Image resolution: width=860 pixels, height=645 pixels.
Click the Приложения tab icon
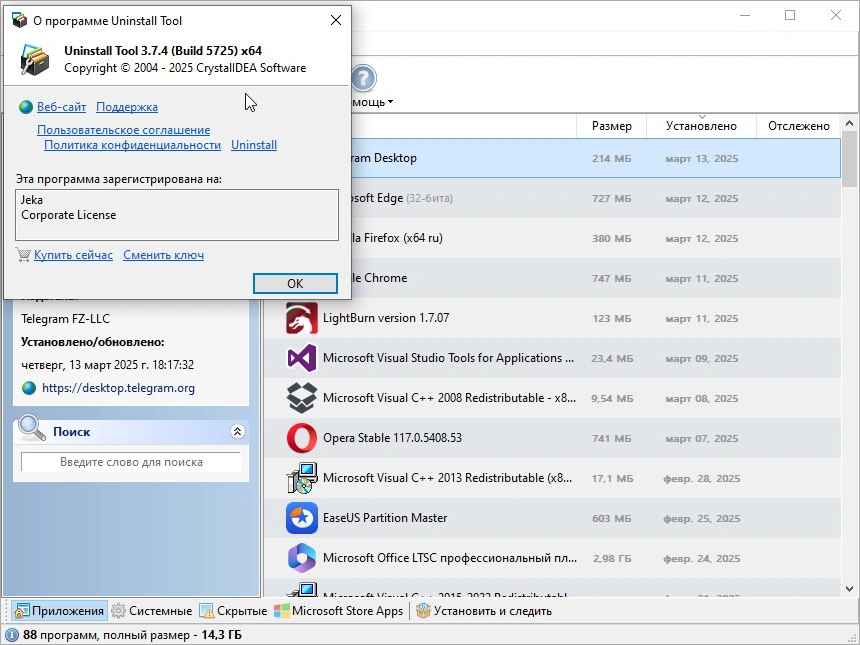(x=22, y=611)
